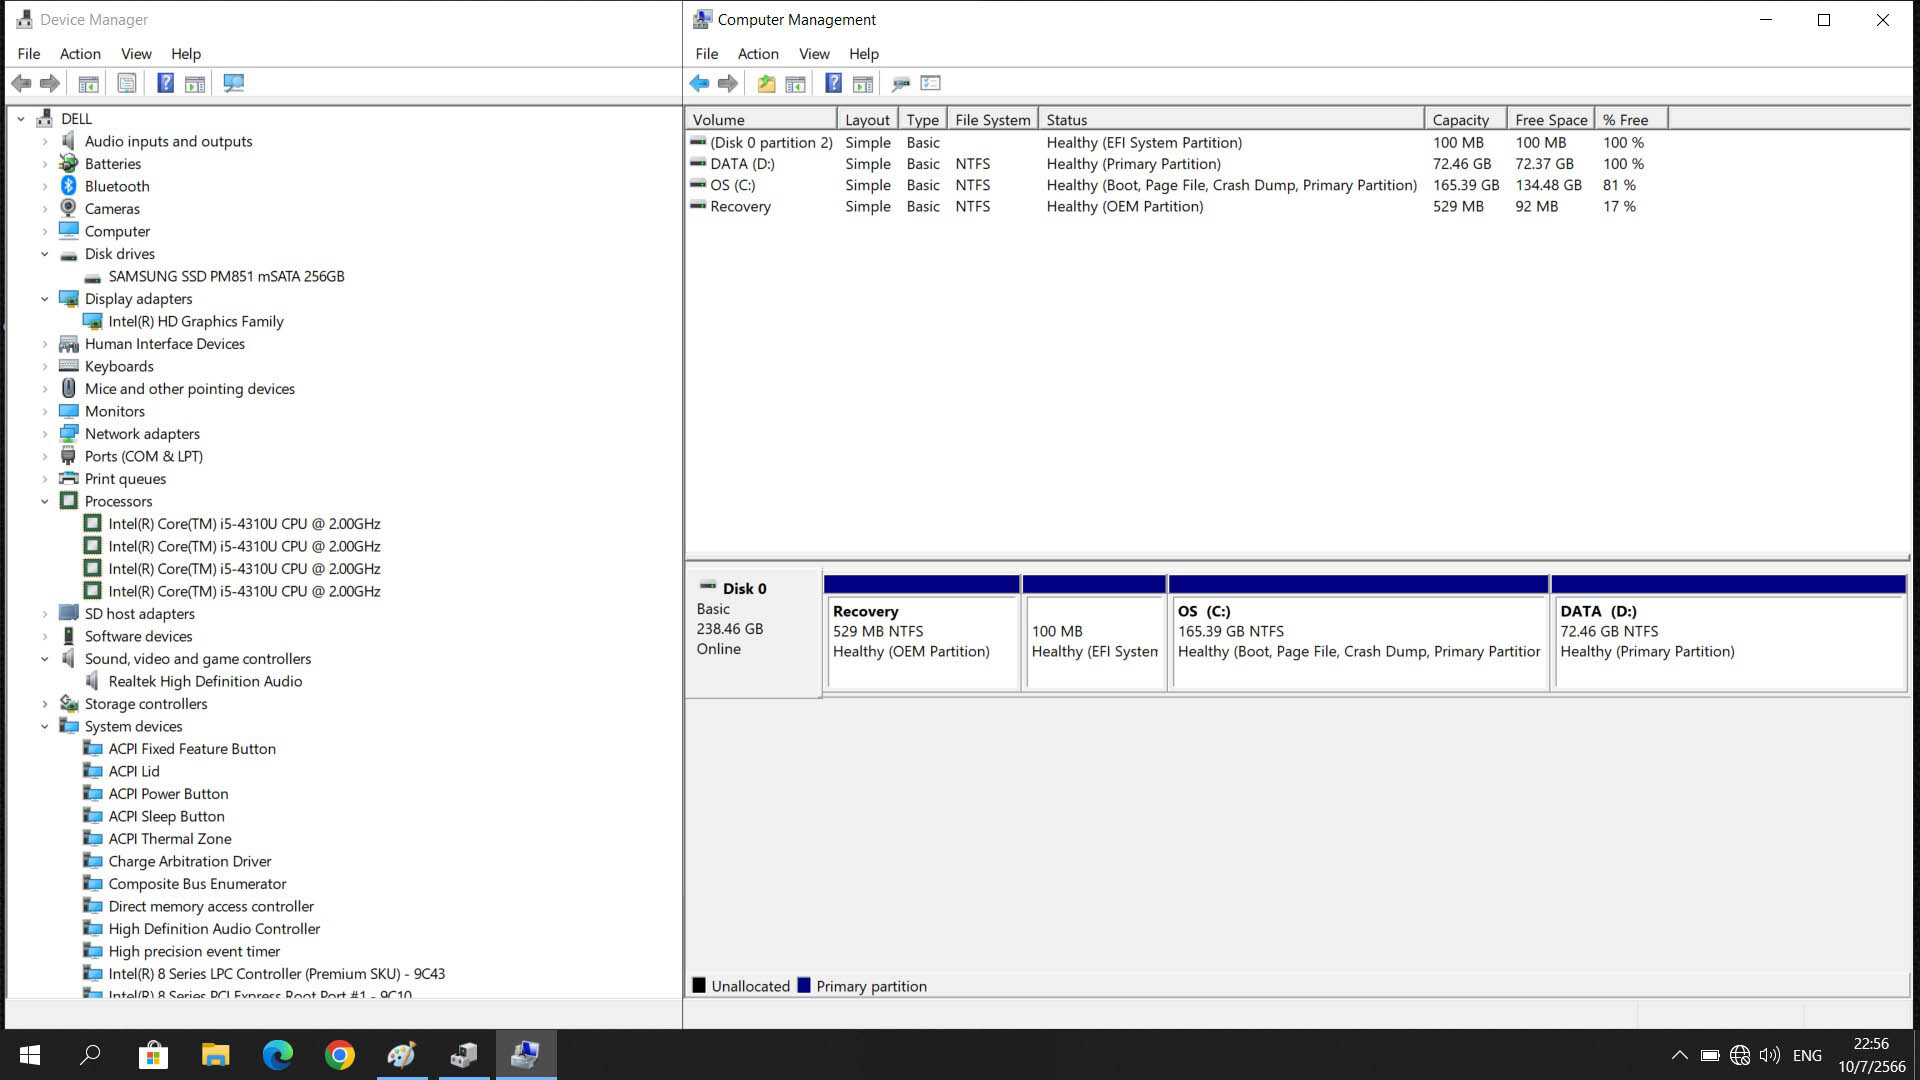The image size is (1920, 1080).
Task: Open Computer Management Help menu
Action: 864,54
